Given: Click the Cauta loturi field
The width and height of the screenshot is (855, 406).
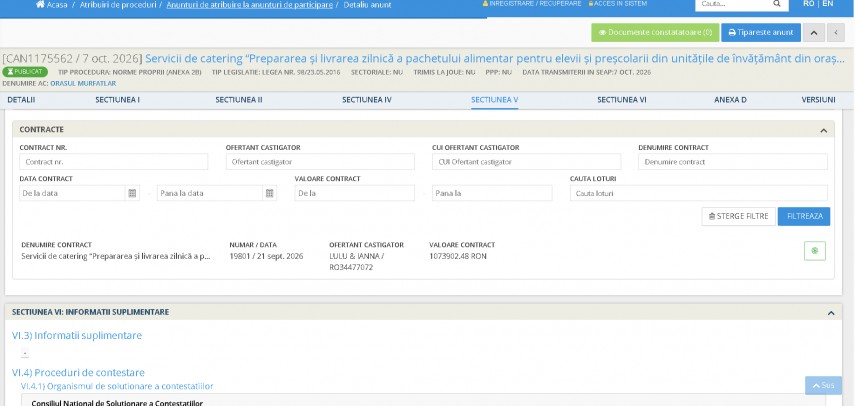Looking at the screenshot, I should (699, 193).
